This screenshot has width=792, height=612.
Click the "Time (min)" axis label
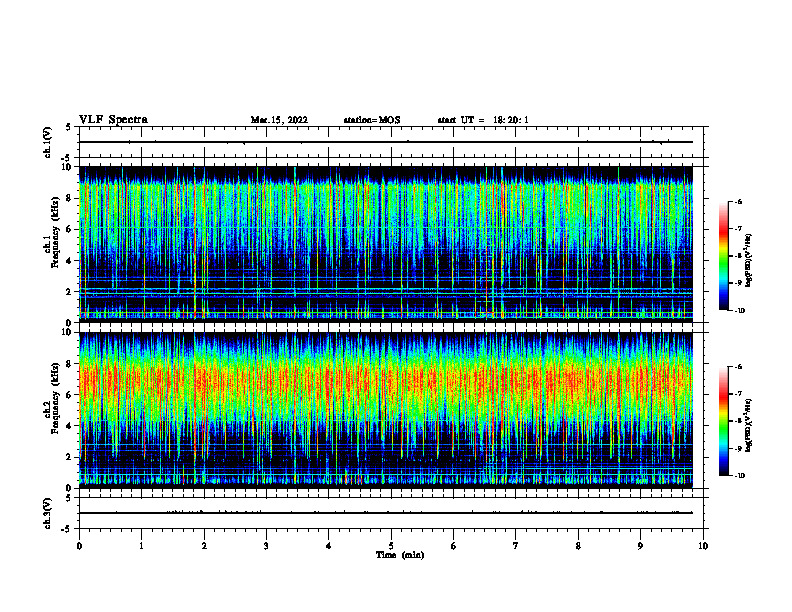400,555
